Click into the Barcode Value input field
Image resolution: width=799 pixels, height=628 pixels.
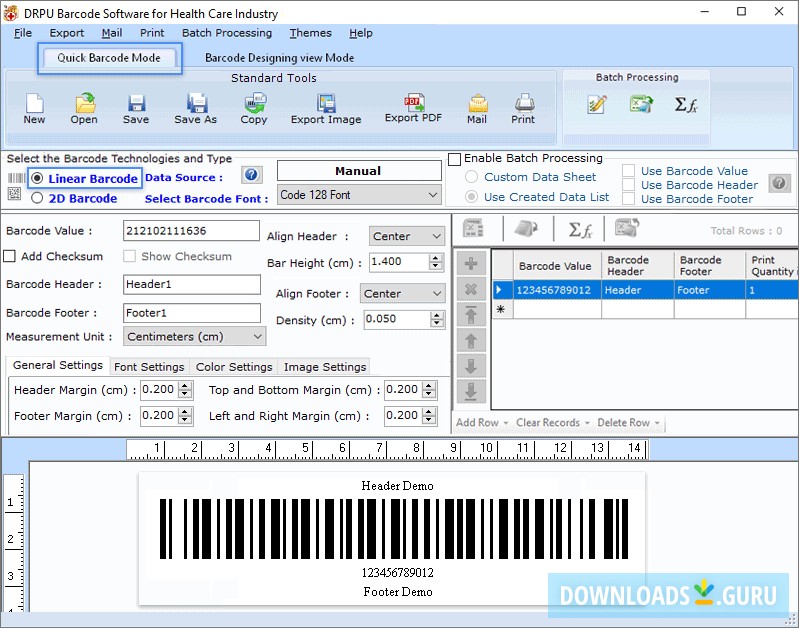[x=191, y=231]
